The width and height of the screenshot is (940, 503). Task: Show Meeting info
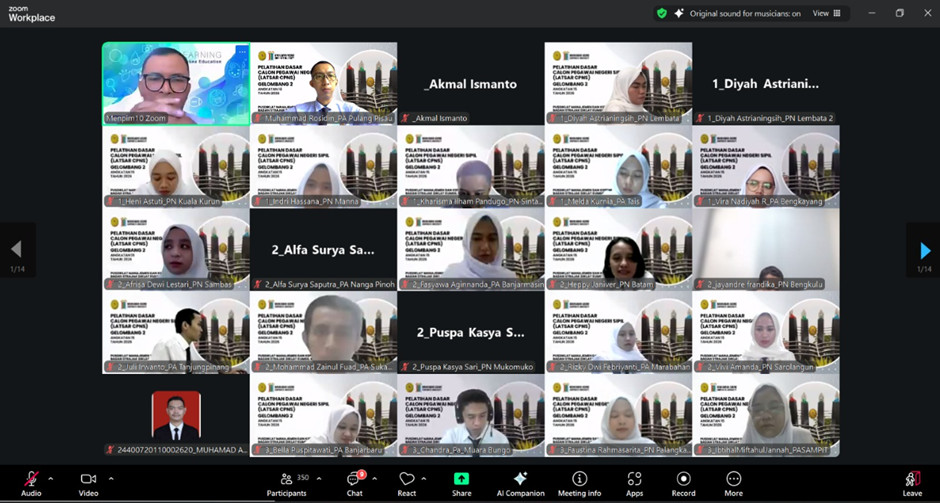point(579,481)
